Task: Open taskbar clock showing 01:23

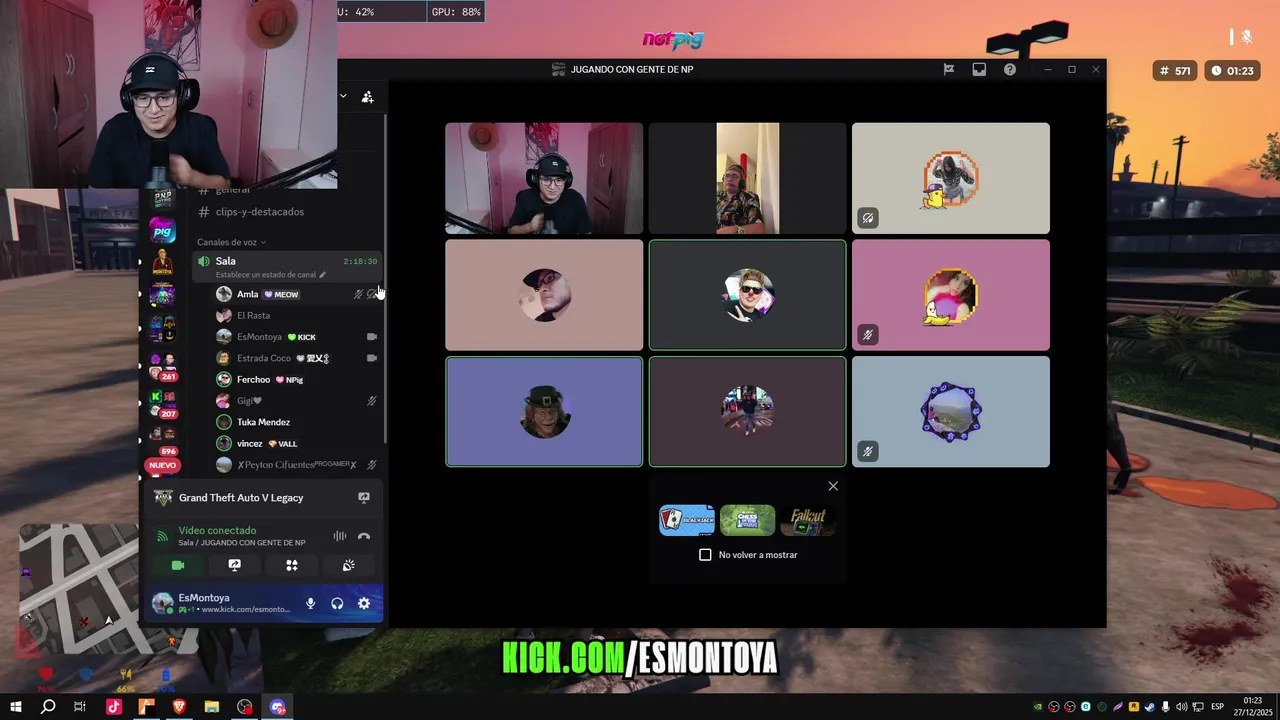Action: point(1253,707)
